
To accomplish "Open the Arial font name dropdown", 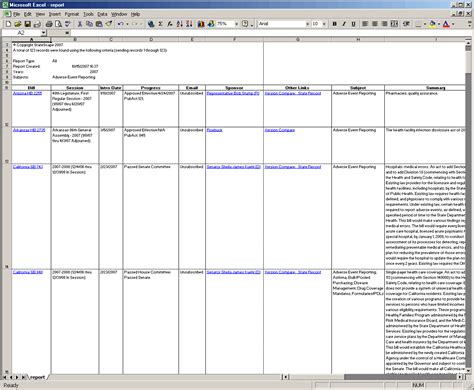I will pos(307,24).
